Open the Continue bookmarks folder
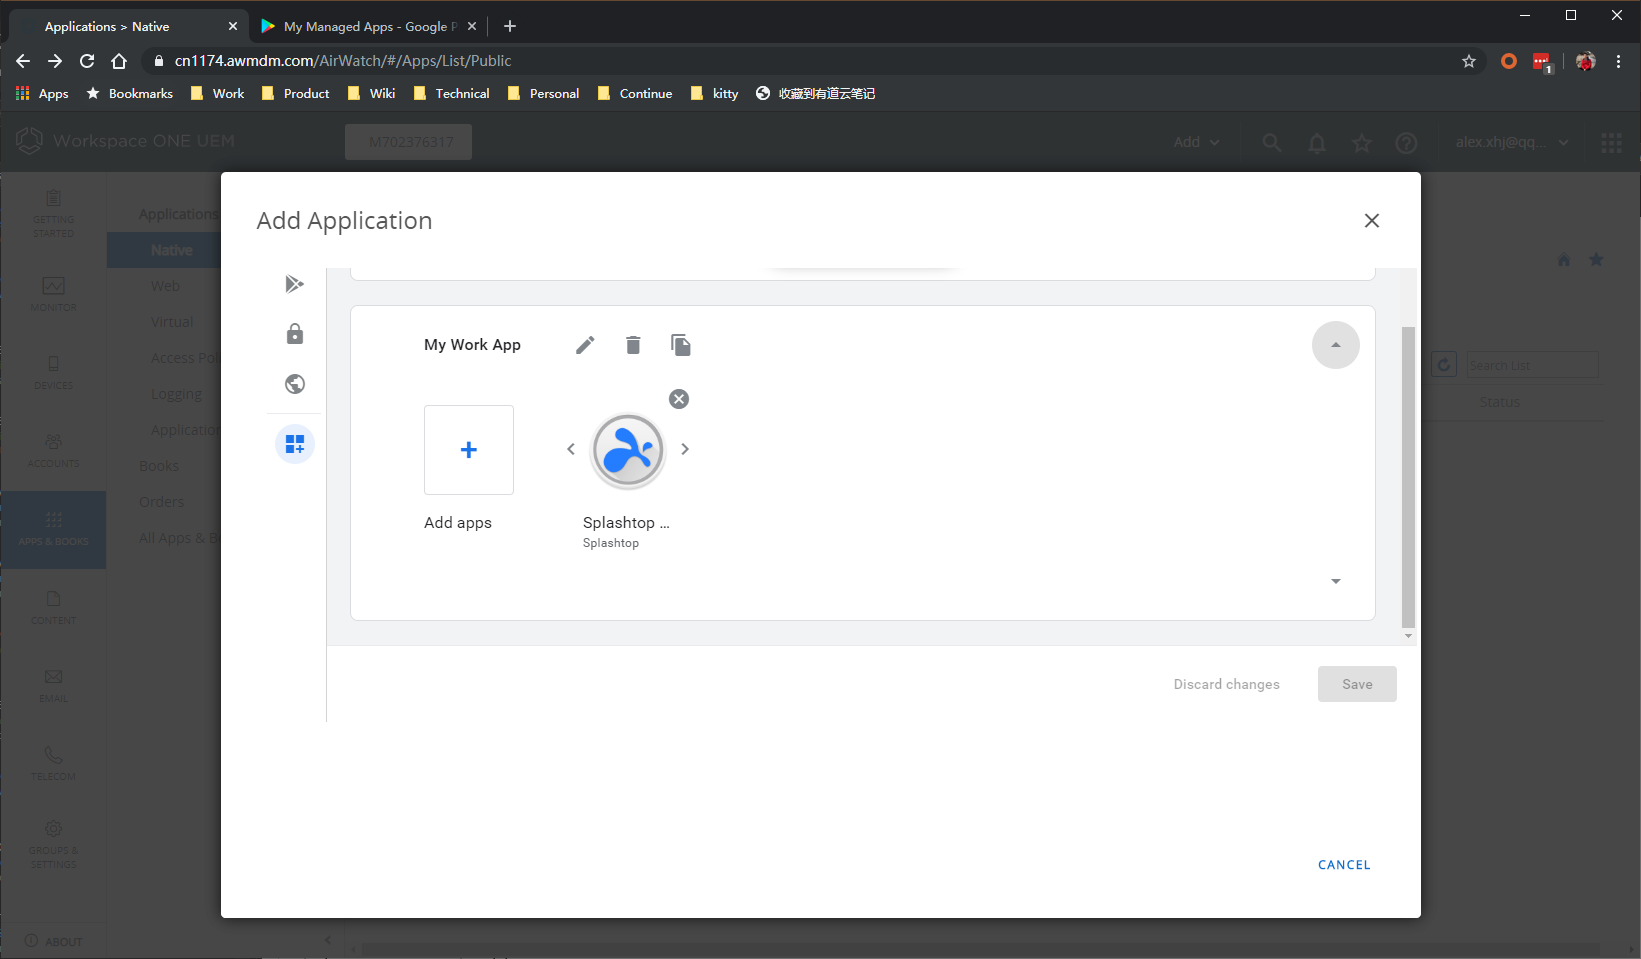The image size is (1641, 959). (x=634, y=93)
